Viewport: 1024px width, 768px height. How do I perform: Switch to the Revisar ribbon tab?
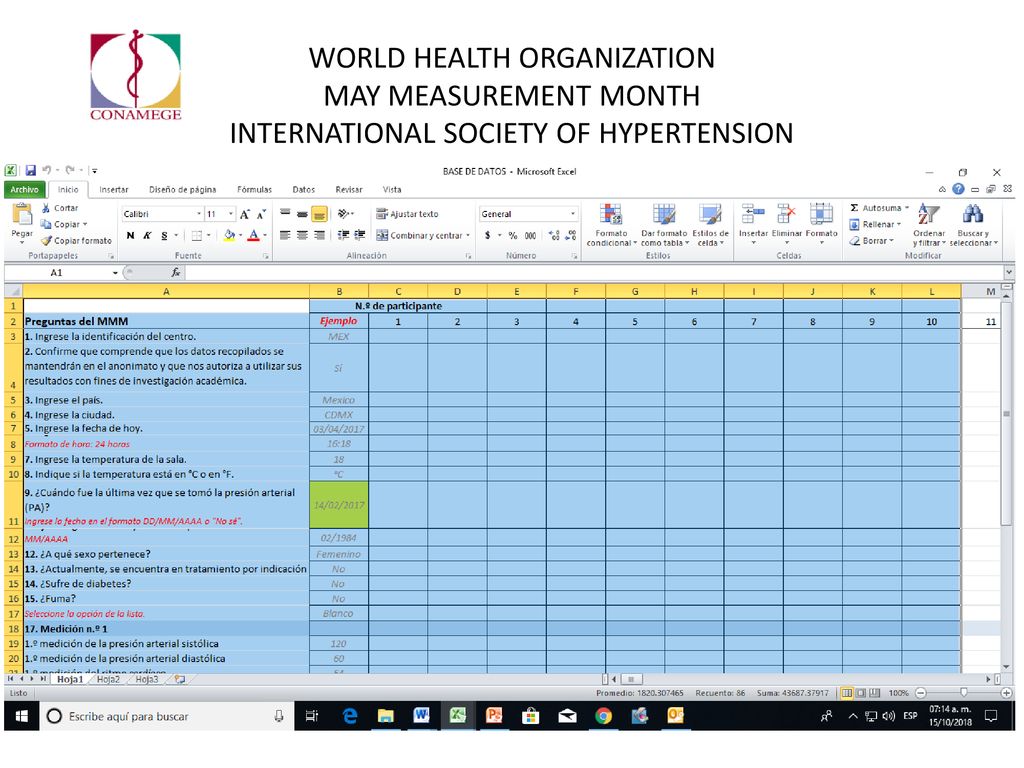click(x=349, y=189)
